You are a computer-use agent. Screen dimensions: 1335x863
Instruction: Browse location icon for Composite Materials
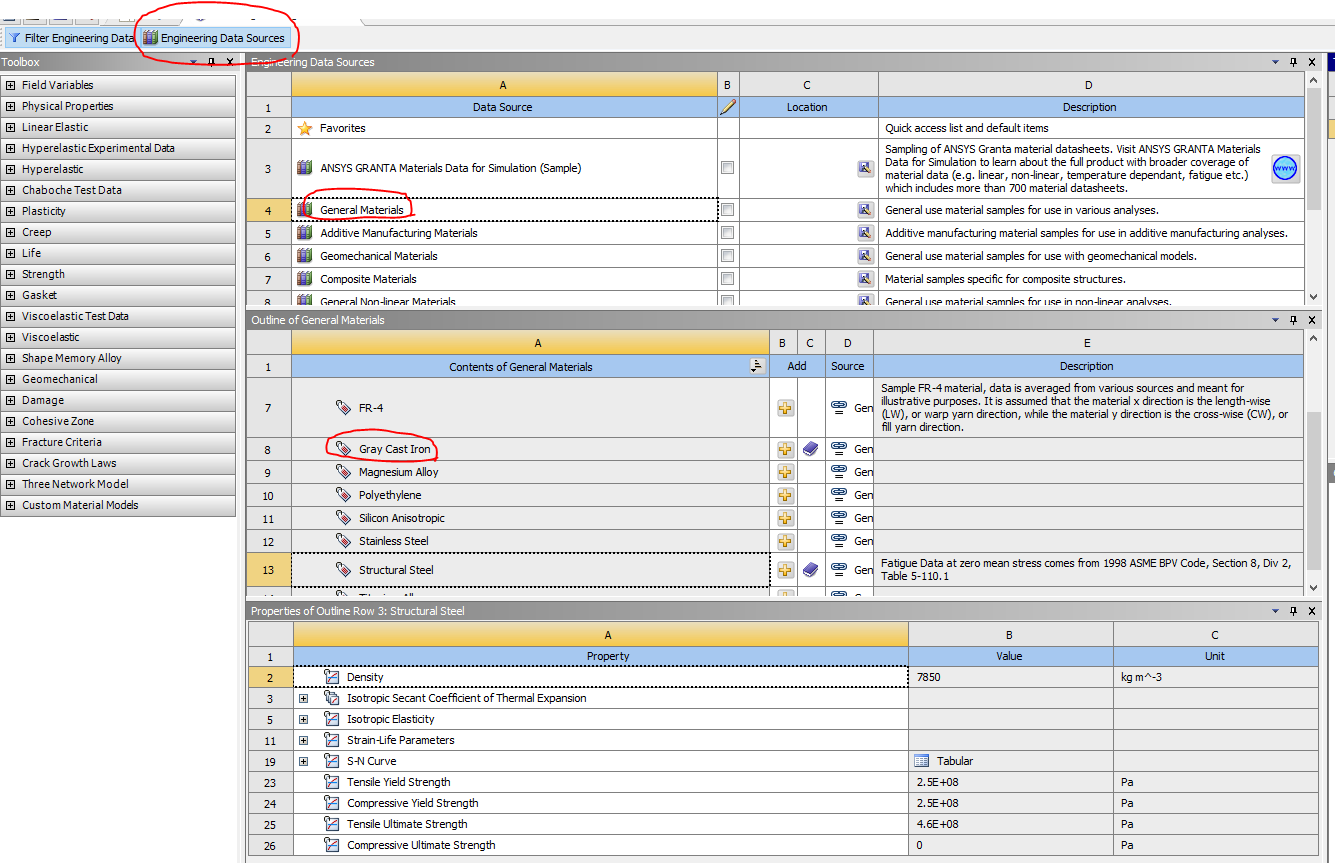point(865,279)
